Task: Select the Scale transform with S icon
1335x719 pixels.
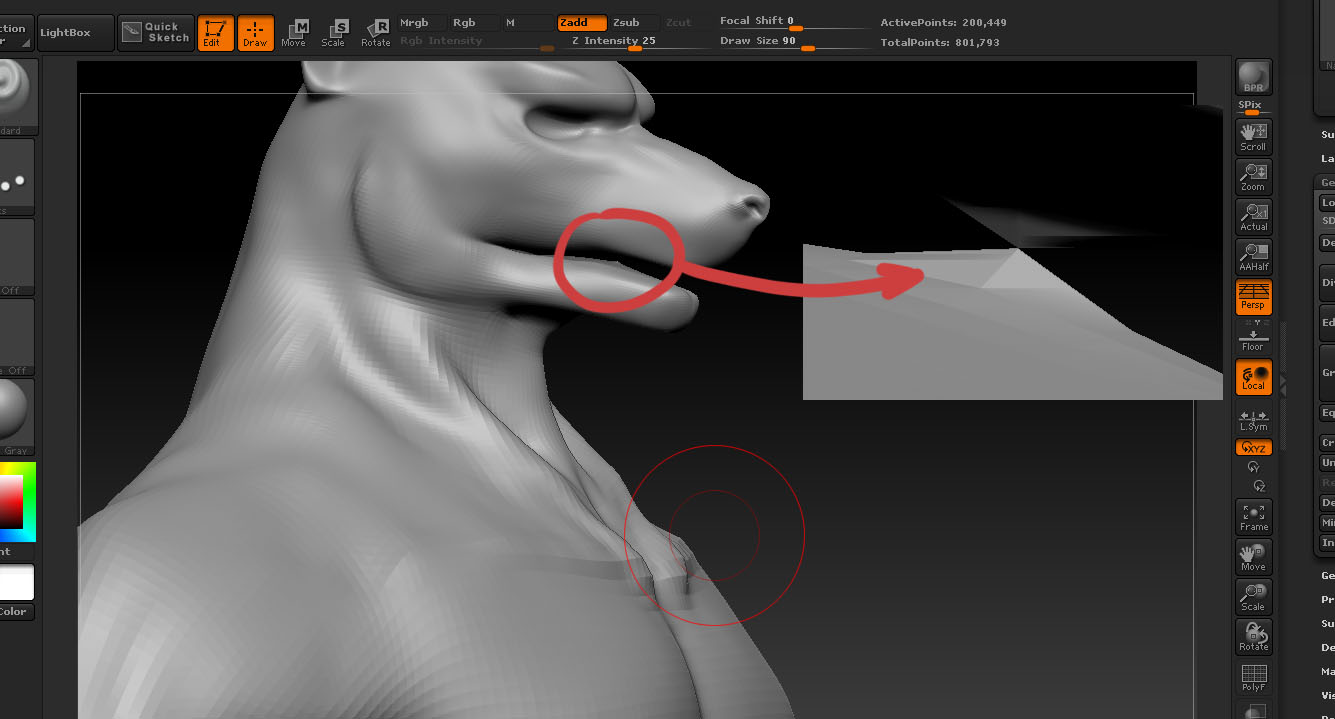Action: pos(334,33)
